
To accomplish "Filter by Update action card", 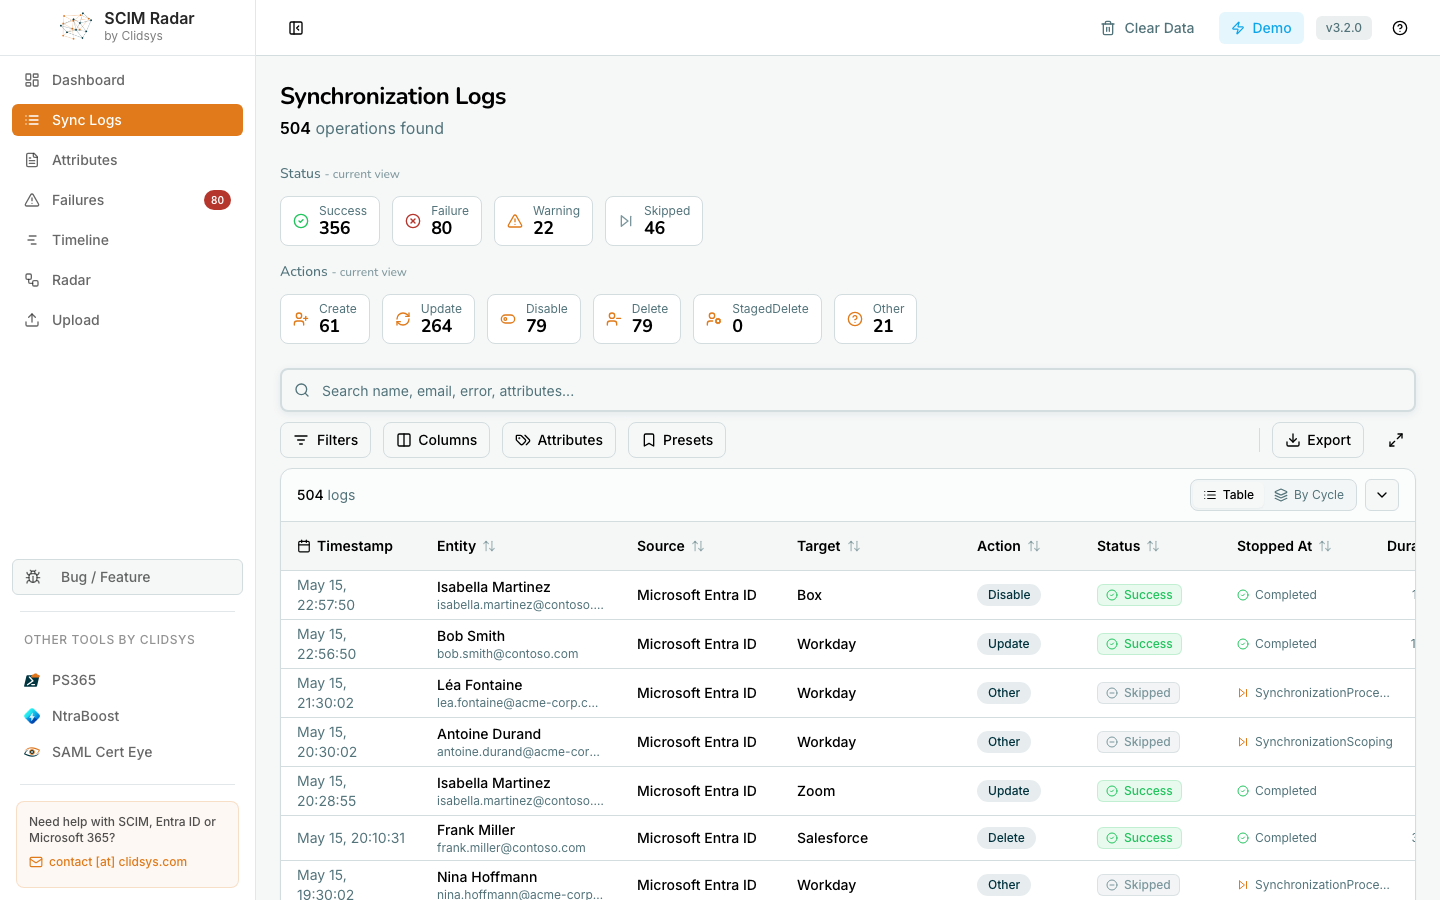I will [x=428, y=319].
